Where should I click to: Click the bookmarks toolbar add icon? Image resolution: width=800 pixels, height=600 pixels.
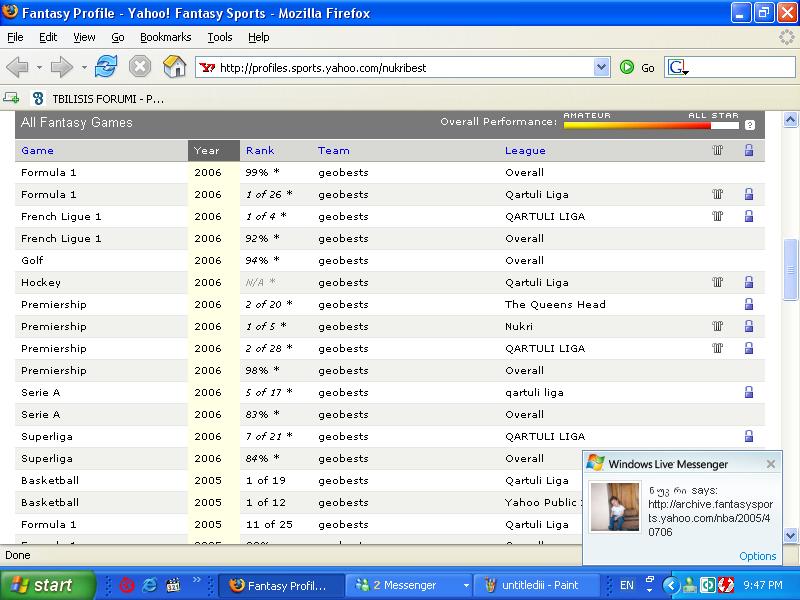pyautogui.click(x=11, y=98)
